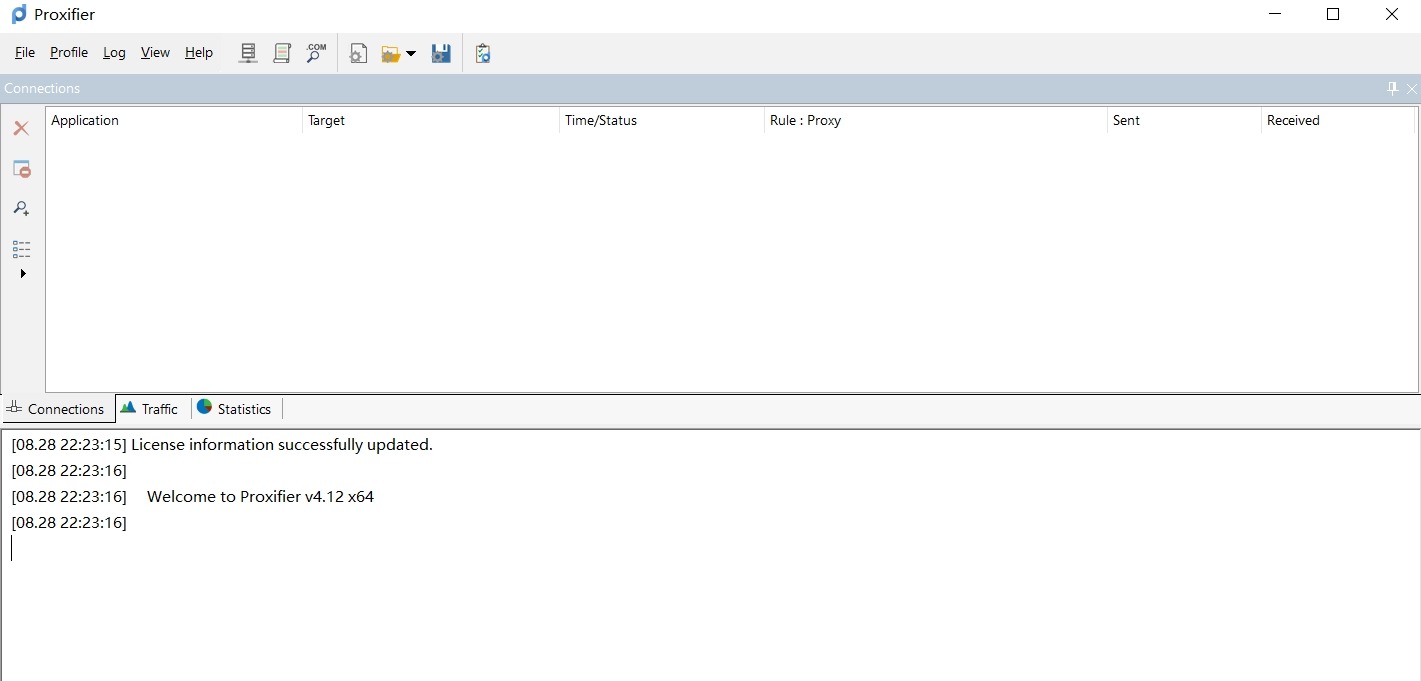
Task: Click the open profile folder icon
Action: (390, 54)
